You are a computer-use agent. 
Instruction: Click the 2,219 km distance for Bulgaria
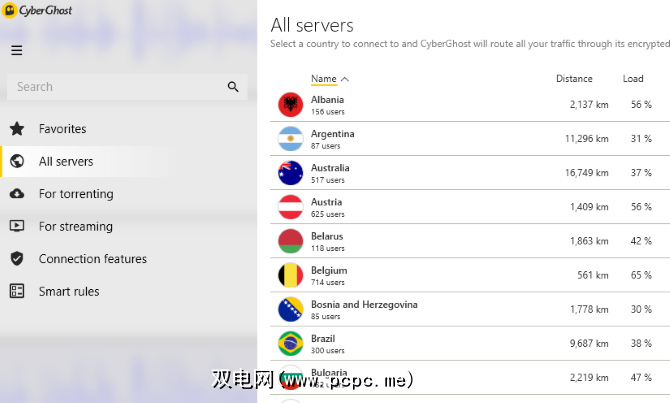click(x=589, y=378)
